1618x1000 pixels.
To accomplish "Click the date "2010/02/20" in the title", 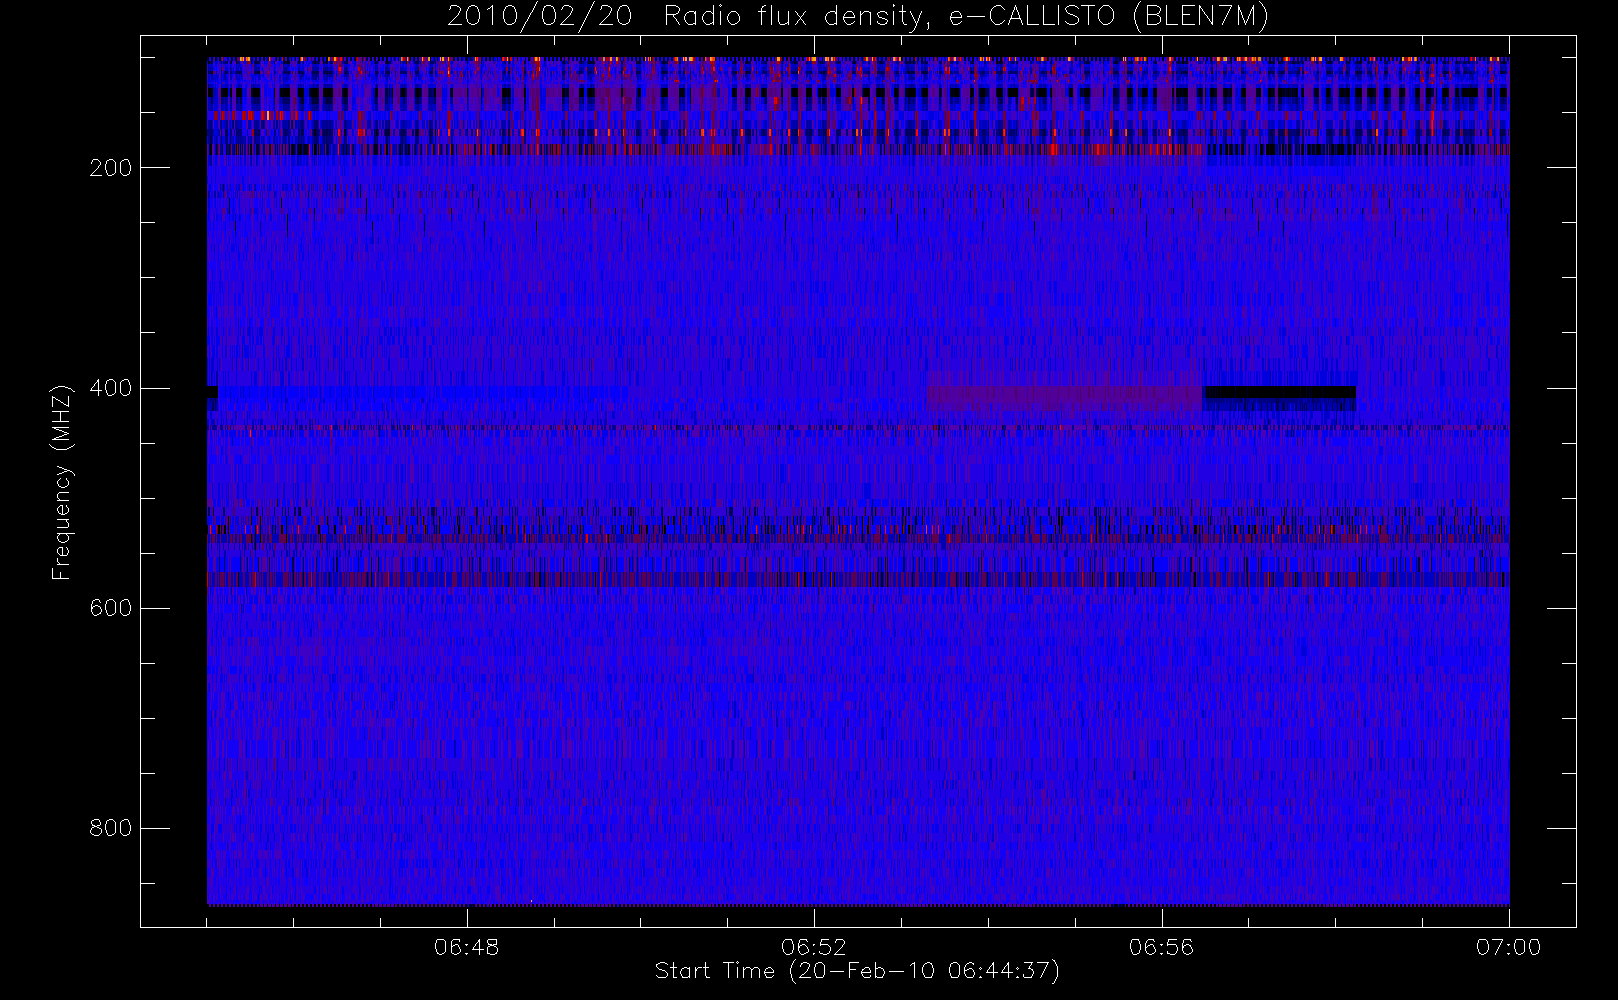I will pos(540,17).
